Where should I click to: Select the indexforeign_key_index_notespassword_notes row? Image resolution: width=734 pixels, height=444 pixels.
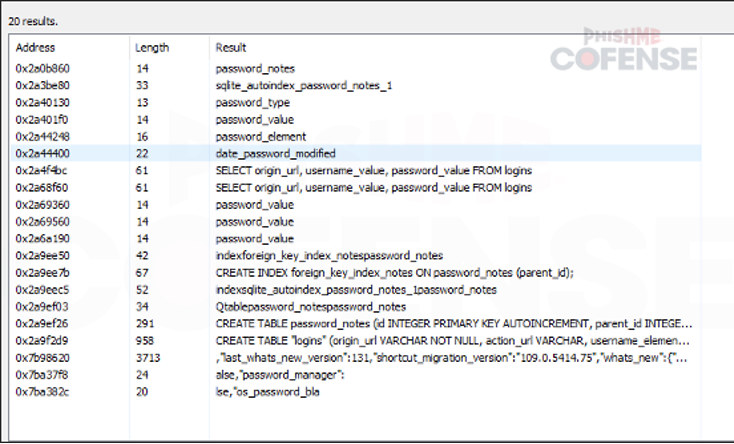pos(329,256)
